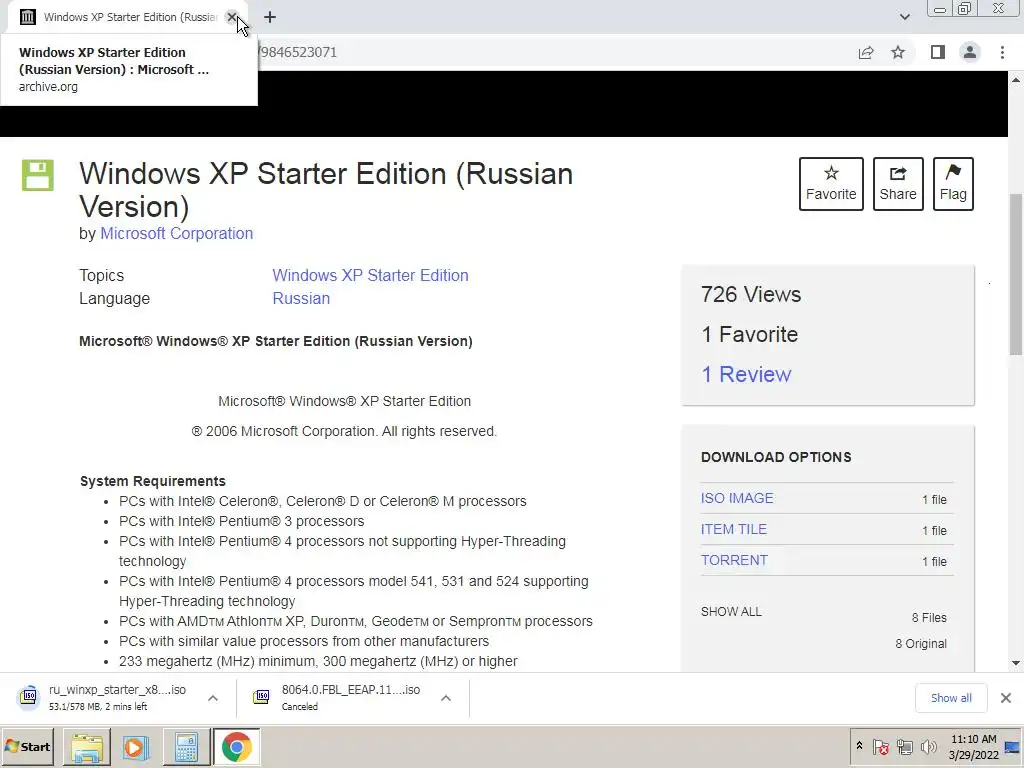This screenshot has width=1024, height=768.
Task: Show all downloads
Action: point(951,698)
